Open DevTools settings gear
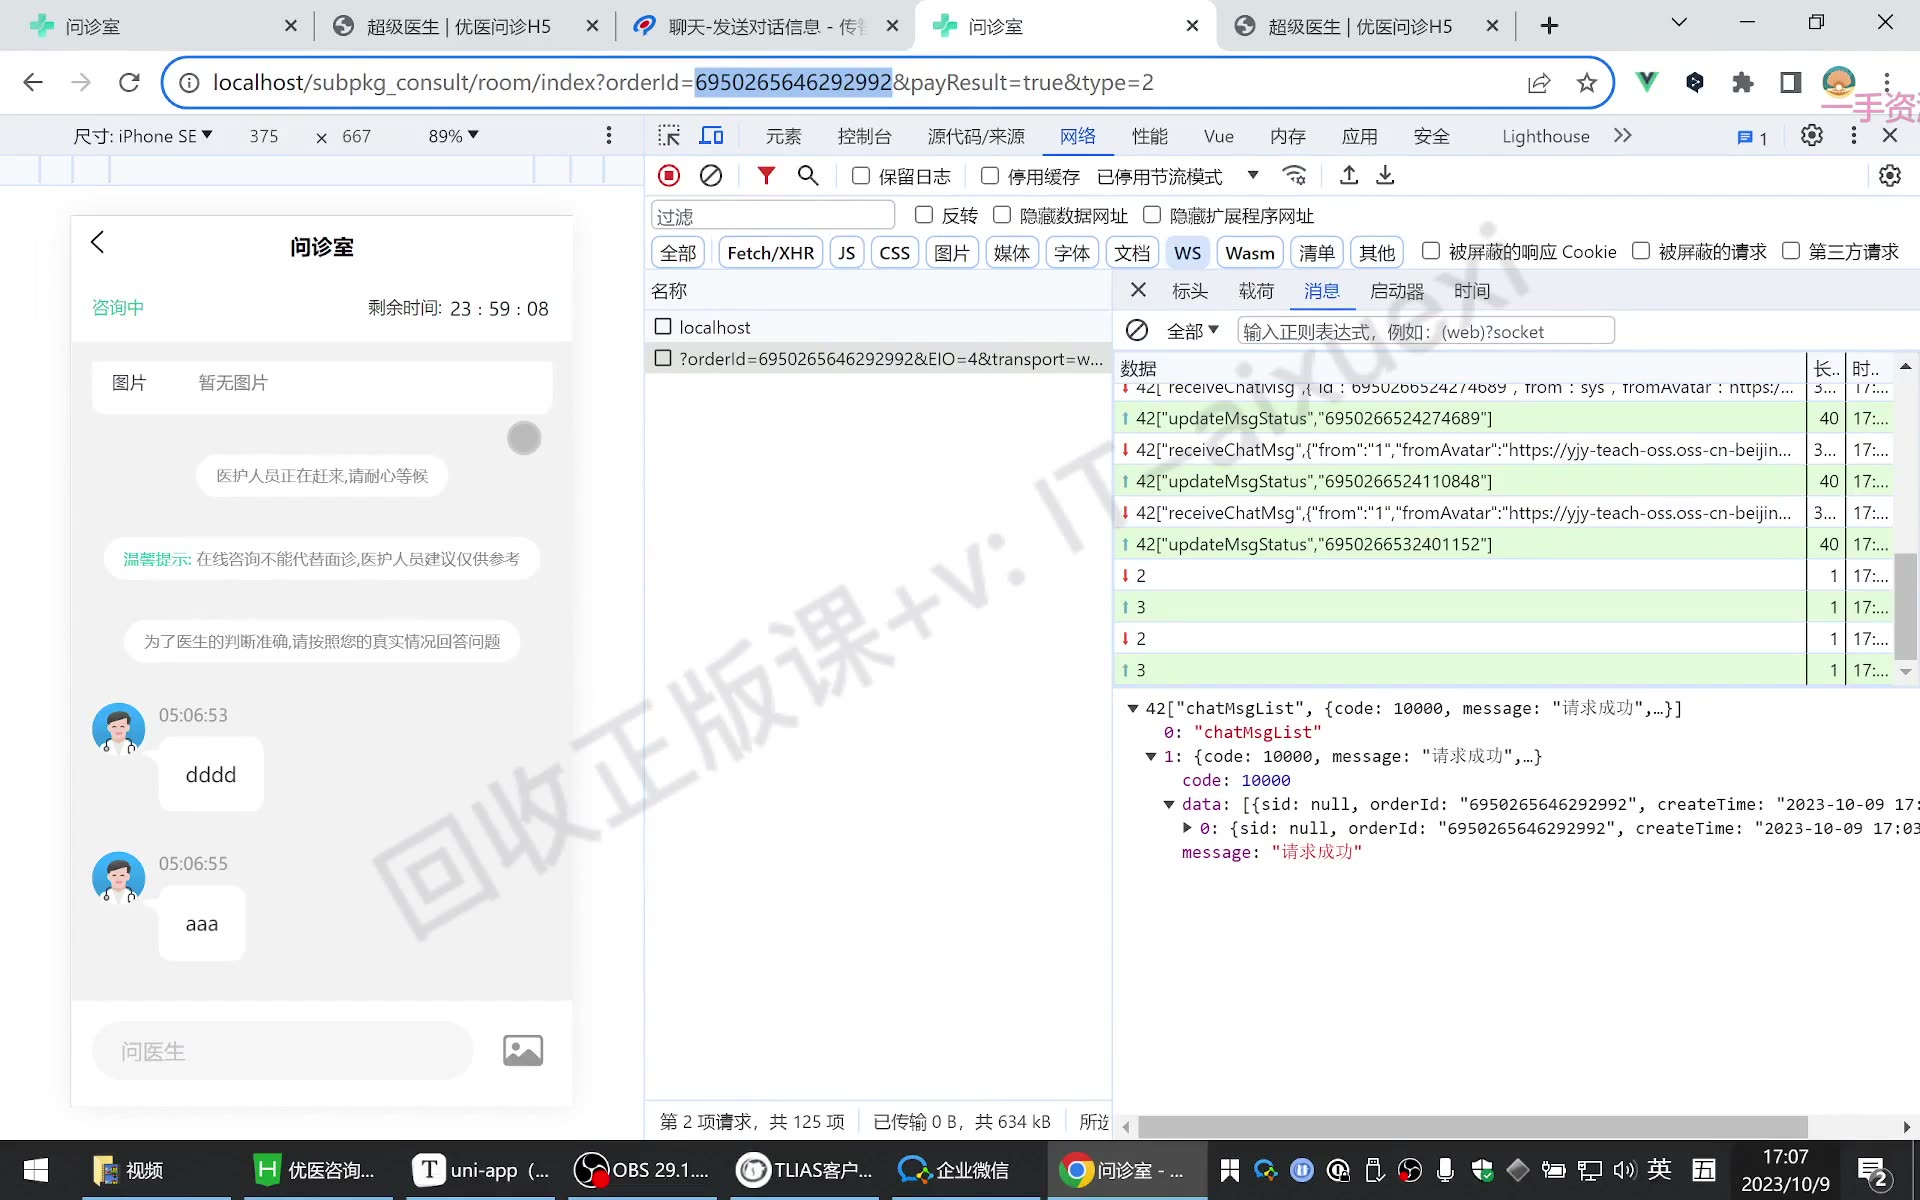This screenshot has height=1200, width=1920. tap(1812, 136)
